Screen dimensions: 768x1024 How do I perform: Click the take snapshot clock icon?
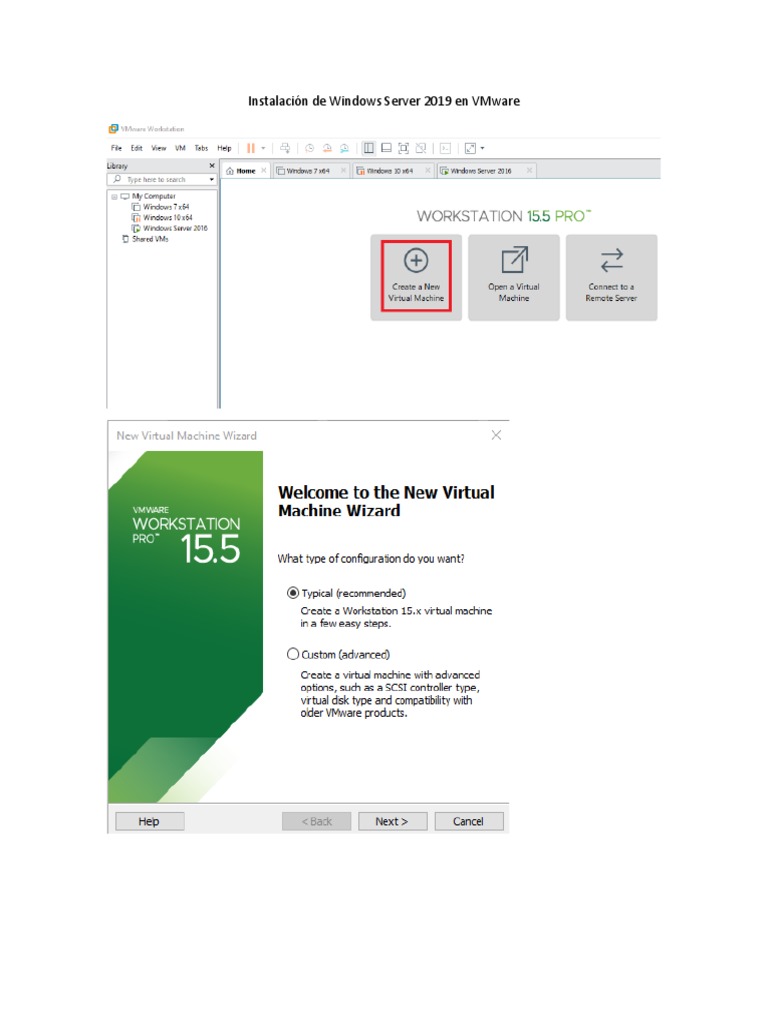coord(310,148)
